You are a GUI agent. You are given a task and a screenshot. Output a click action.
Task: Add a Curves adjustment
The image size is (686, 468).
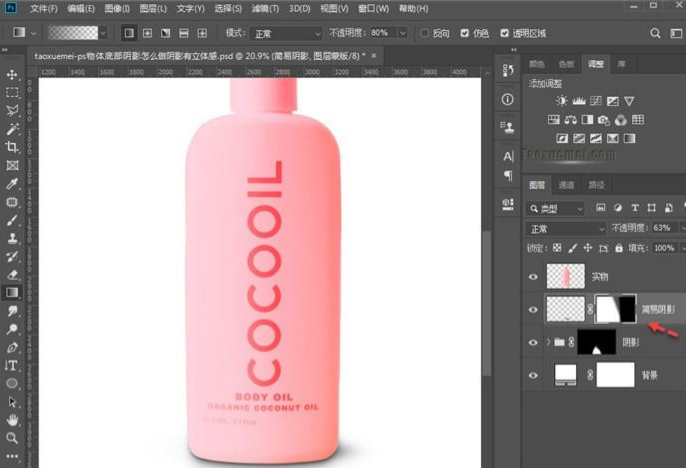tap(596, 101)
